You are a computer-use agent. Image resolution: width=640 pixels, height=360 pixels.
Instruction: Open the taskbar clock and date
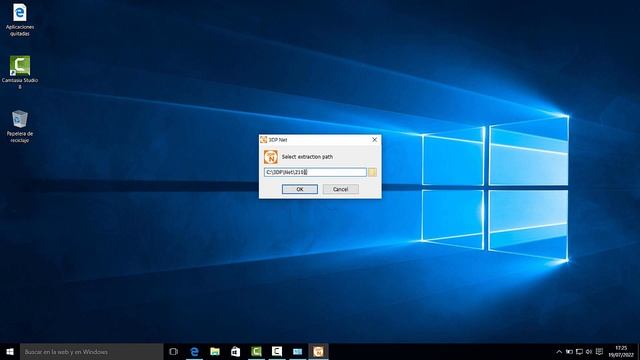(621, 351)
